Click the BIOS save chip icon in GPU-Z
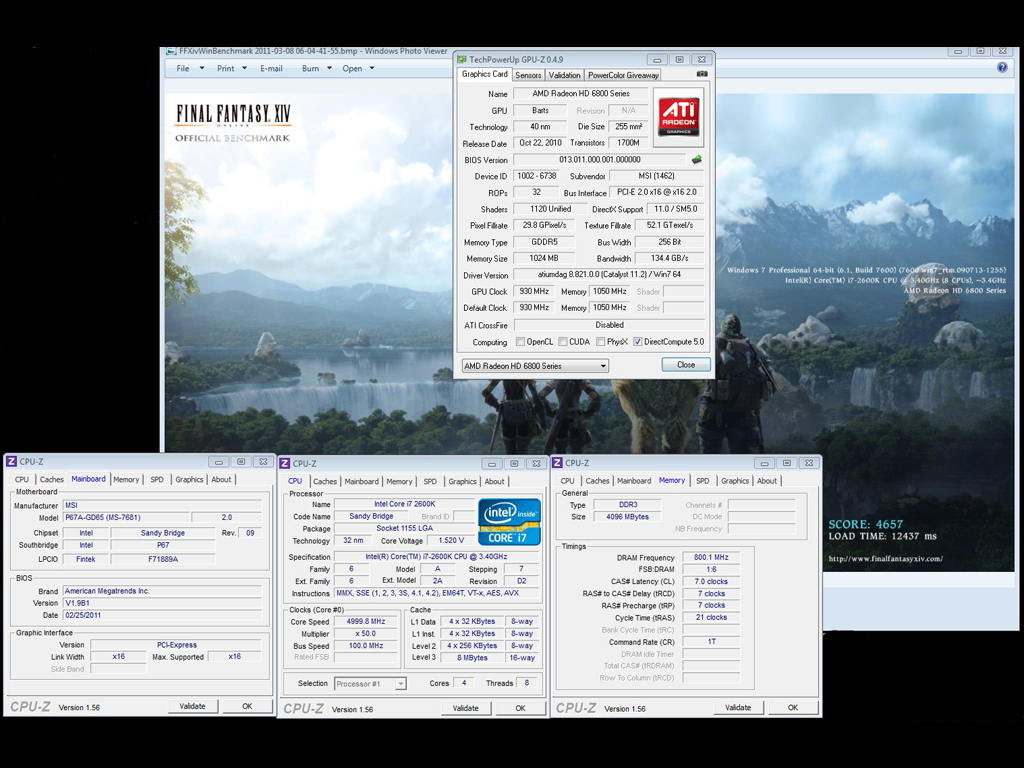 pyautogui.click(x=697, y=159)
